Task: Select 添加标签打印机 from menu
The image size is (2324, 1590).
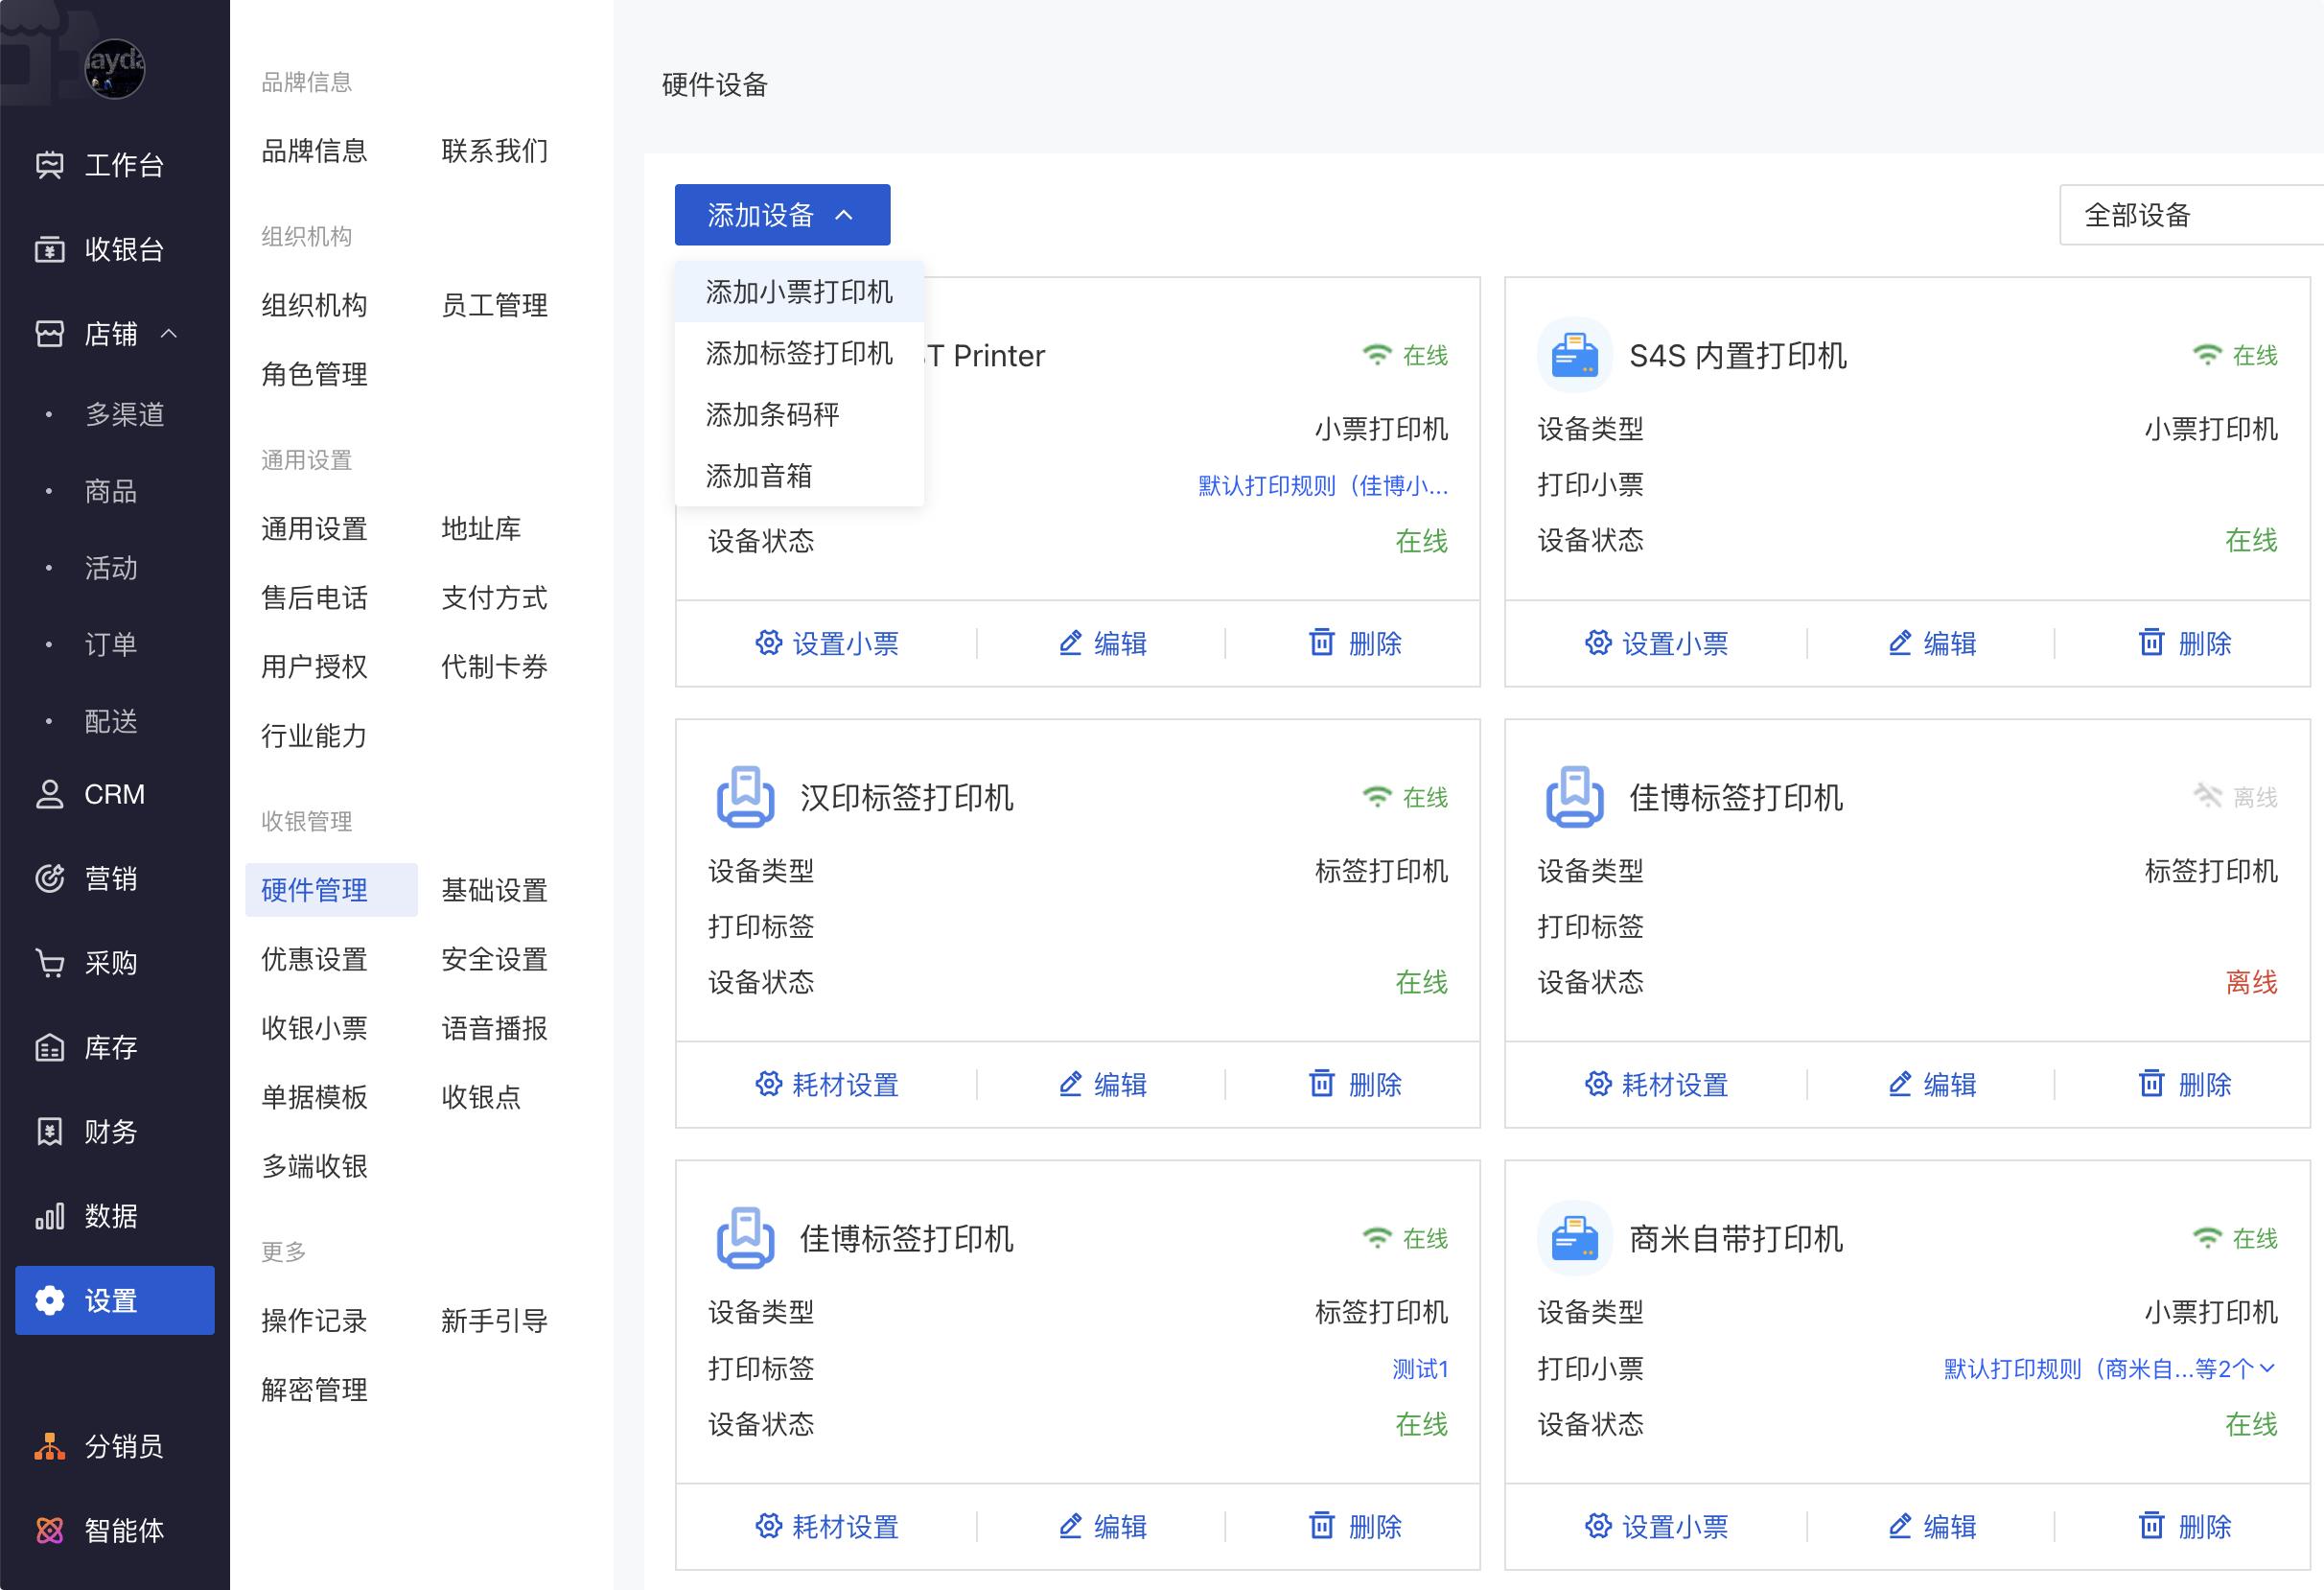Action: click(798, 353)
